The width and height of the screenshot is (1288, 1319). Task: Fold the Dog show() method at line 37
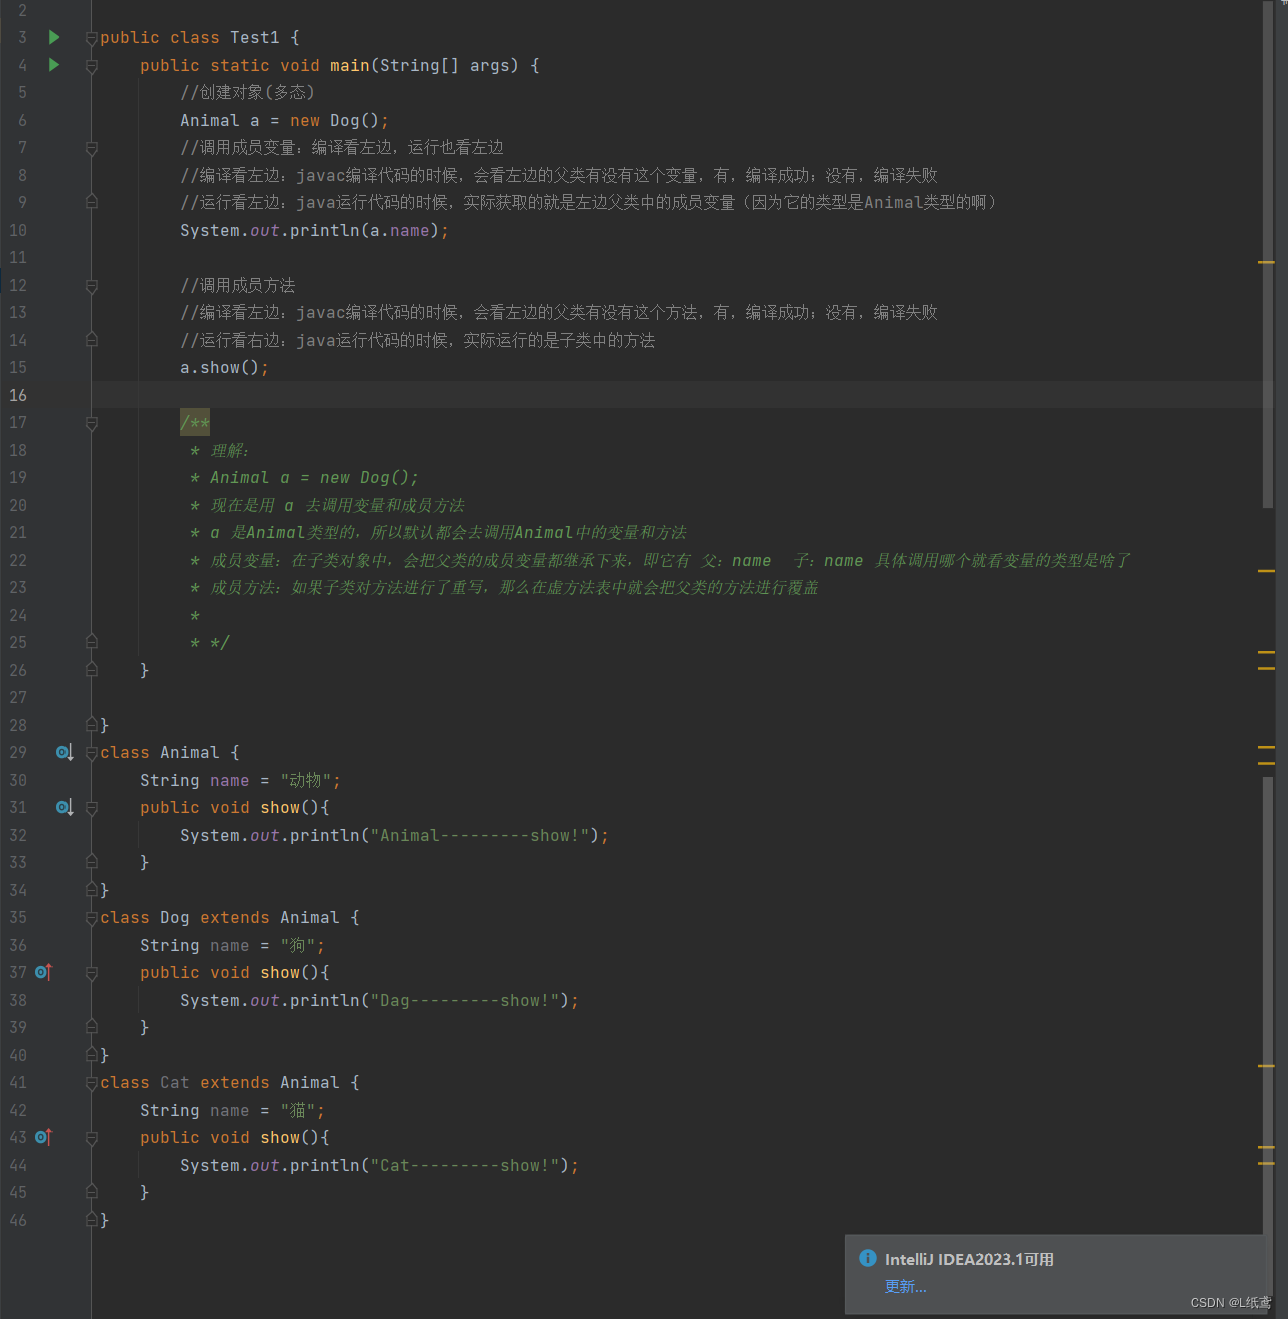tap(92, 973)
